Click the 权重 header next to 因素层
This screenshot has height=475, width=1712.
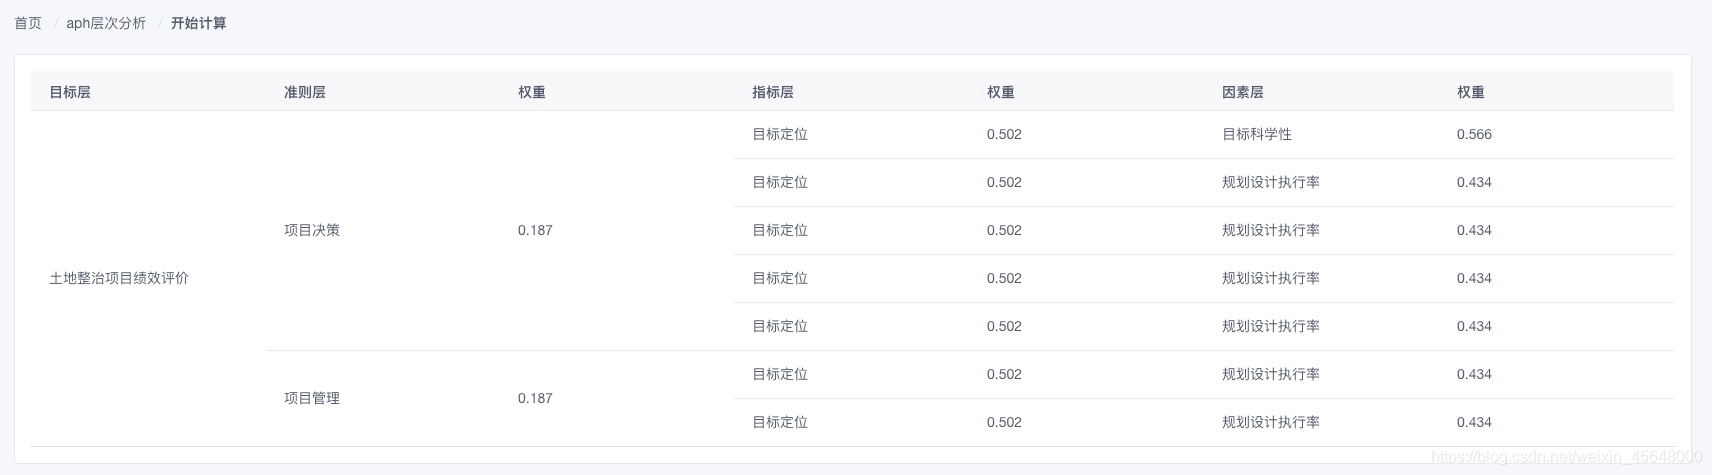pos(1471,92)
